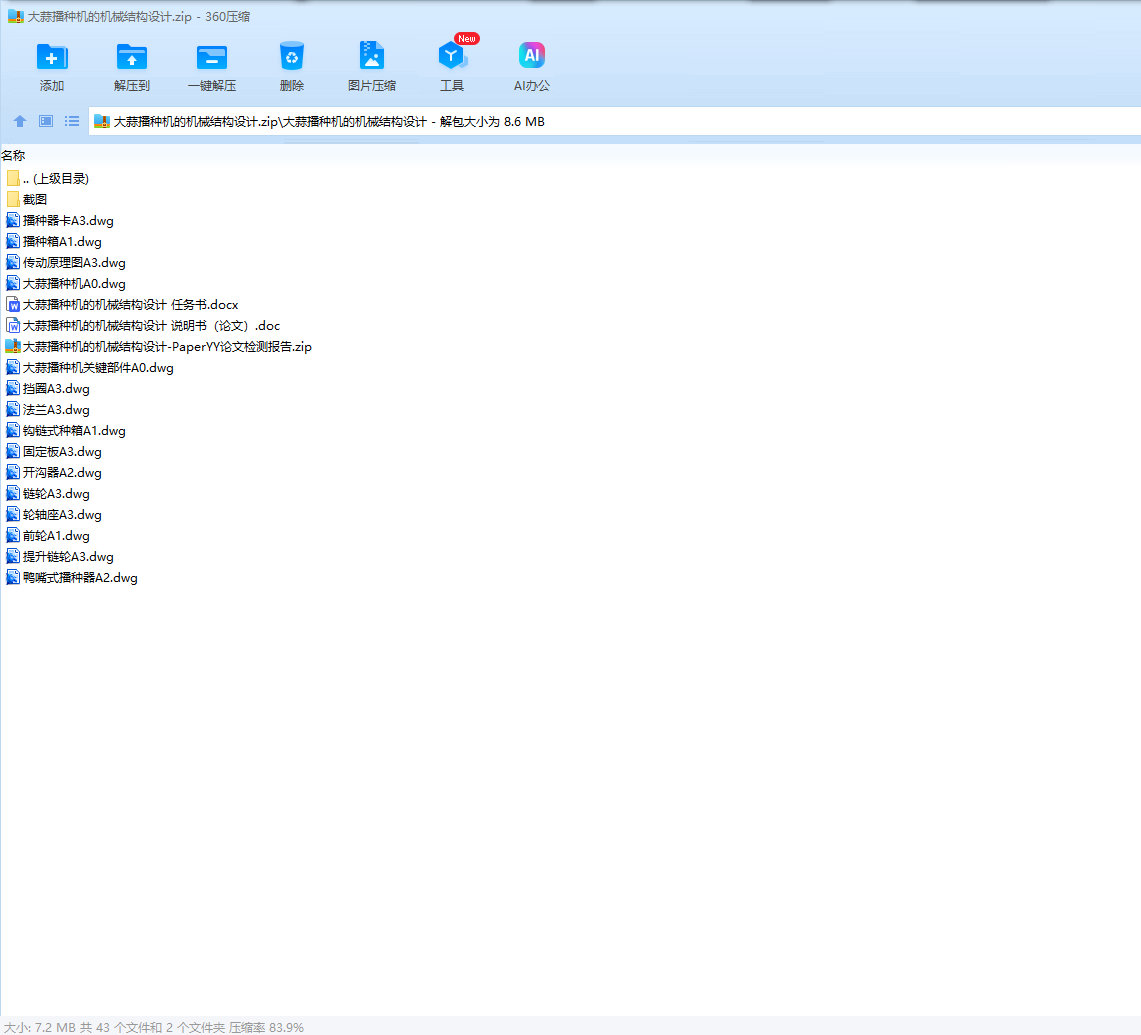Select 开沟器A2.dwg file
Image resolution: width=1141 pixels, height=1035 pixels.
click(x=54, y=474)
